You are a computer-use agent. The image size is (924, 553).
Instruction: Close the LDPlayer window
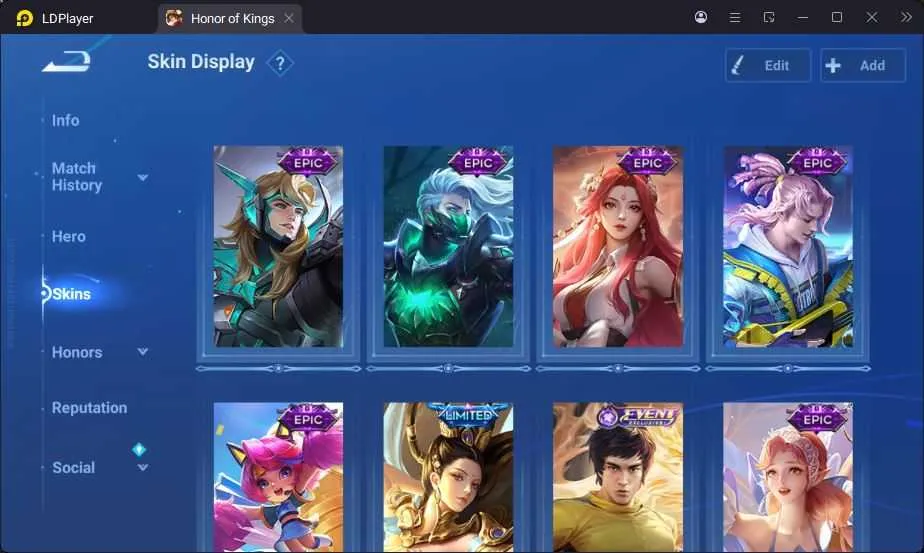click(872, 17)
